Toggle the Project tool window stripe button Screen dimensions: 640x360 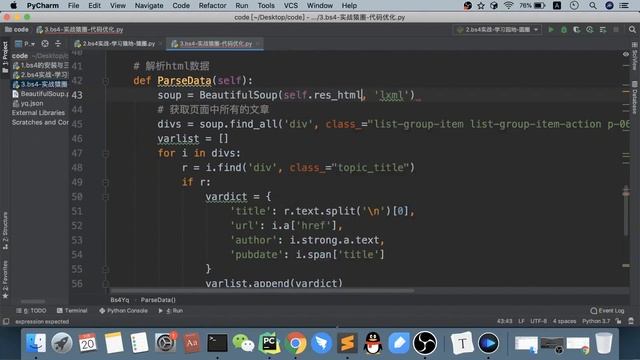5,58
